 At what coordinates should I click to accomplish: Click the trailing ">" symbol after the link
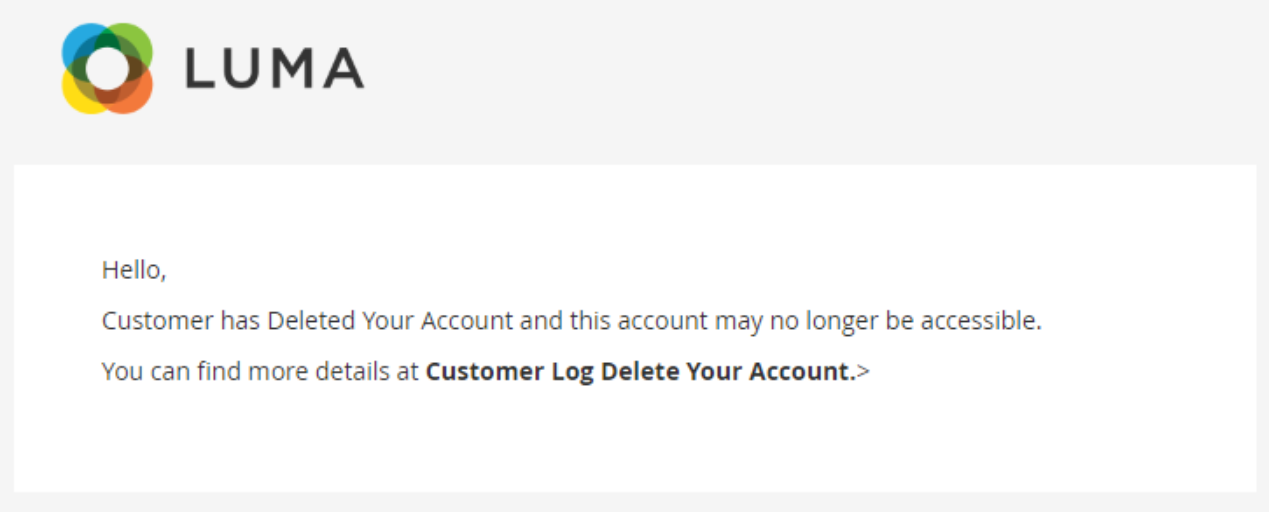point(864,372)
